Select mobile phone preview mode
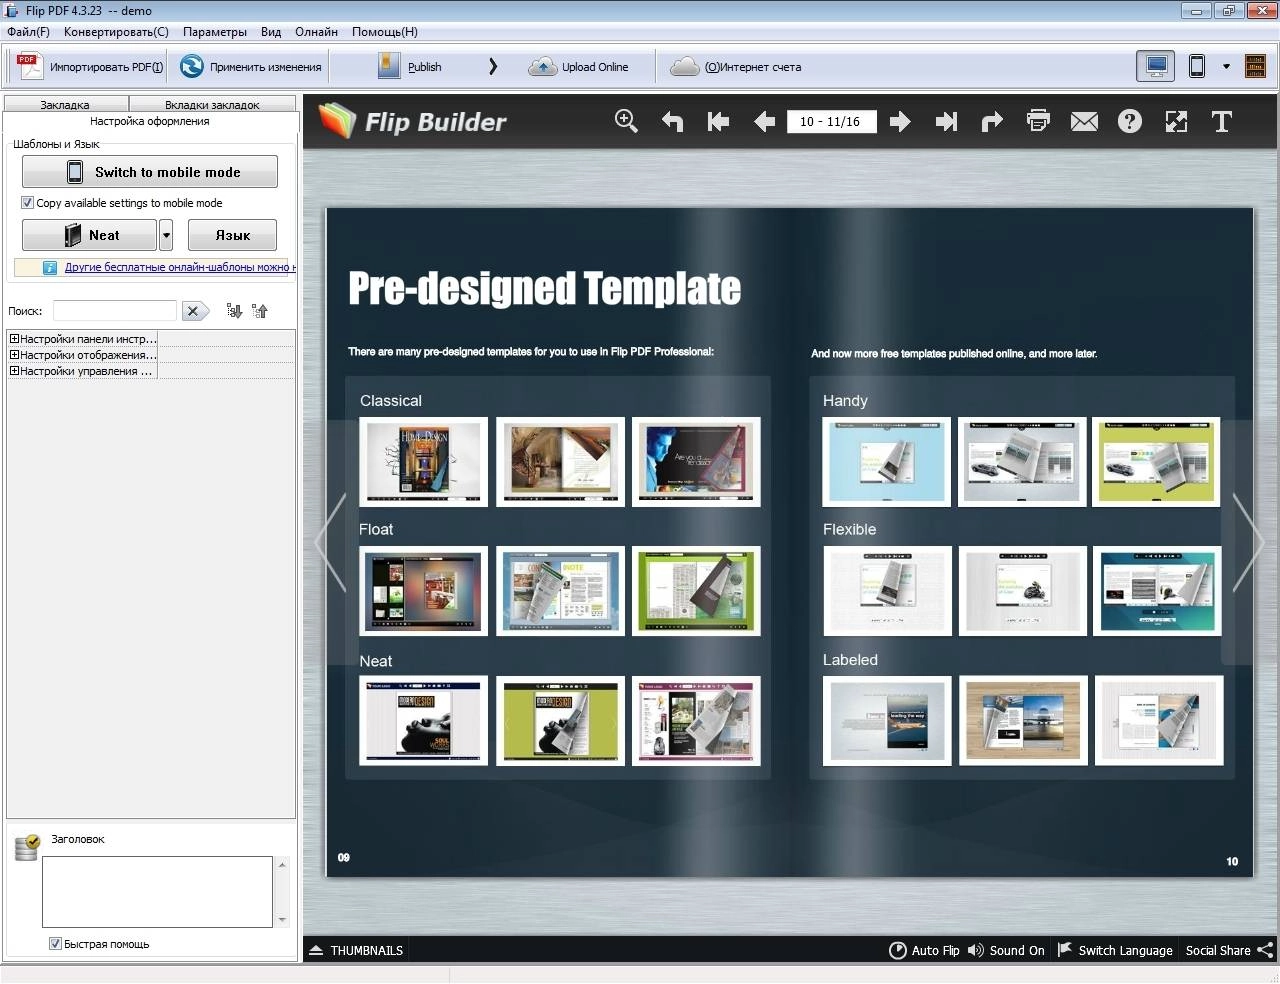The width and height of the screenshot is (1280, 984). pyautogui.click(x=1196, y=67)
